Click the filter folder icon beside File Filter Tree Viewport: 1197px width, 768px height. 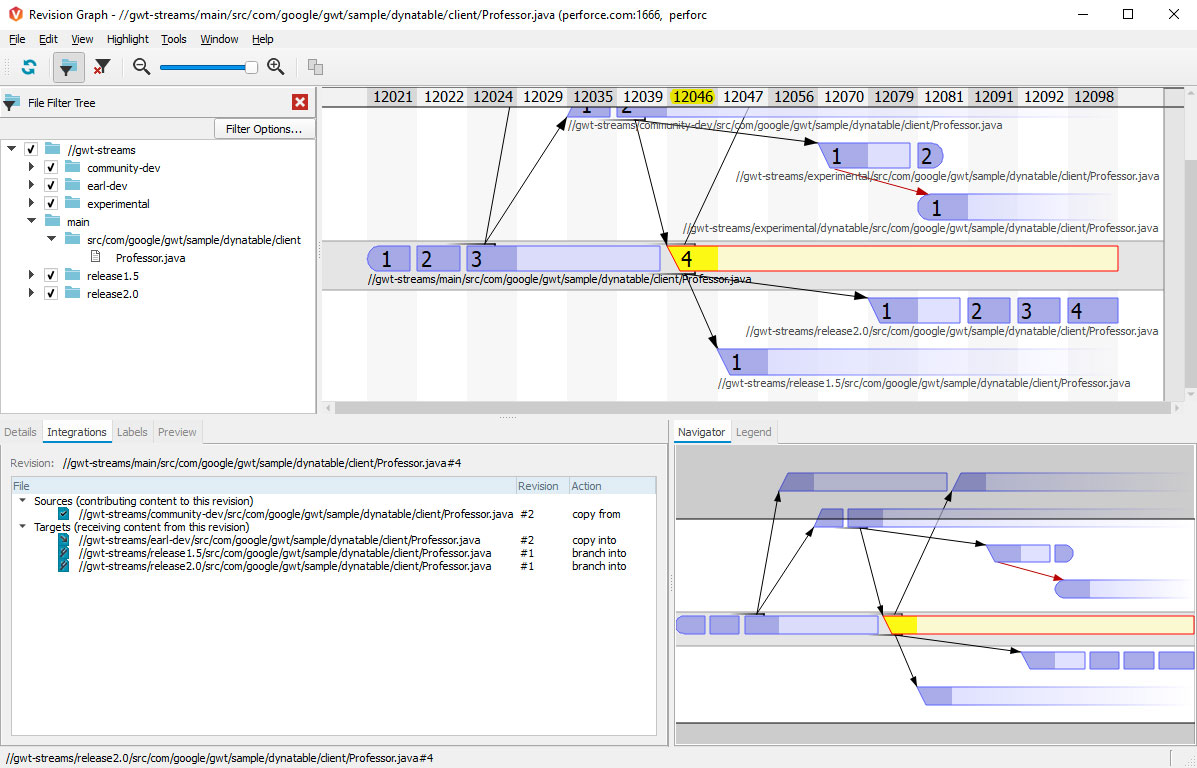pyautogui.click(x=12, y=101)
